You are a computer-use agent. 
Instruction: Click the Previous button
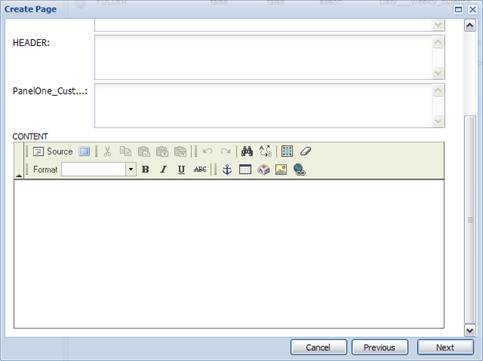pos(380,347)
